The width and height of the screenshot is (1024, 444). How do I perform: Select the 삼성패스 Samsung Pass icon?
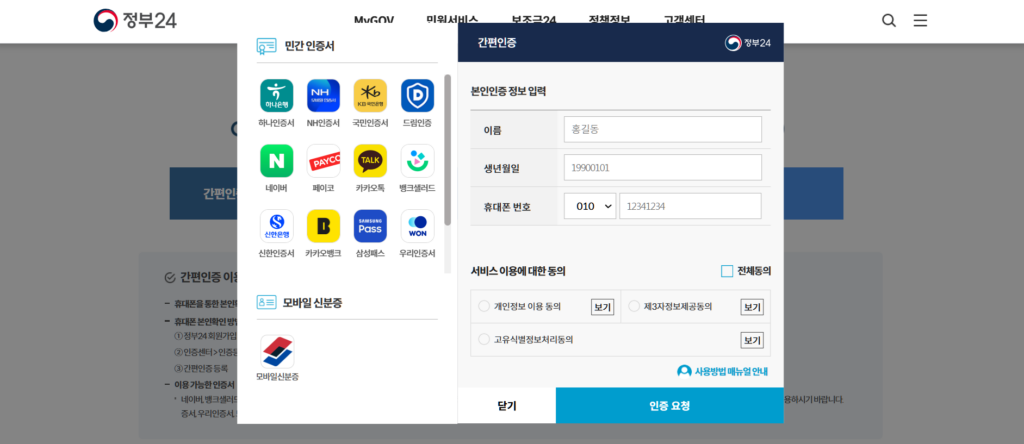370,226
